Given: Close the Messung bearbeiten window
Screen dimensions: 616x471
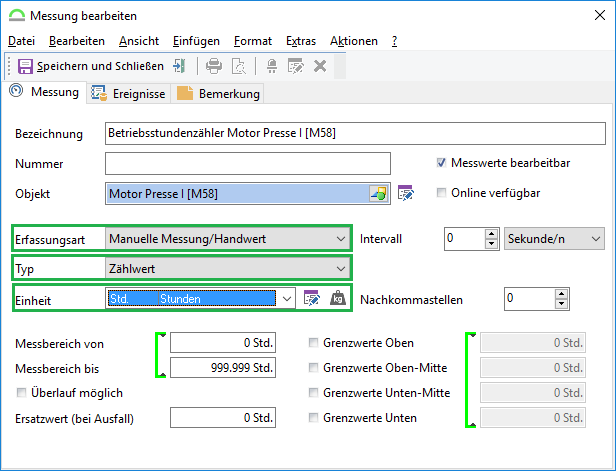Looking at the screenshot, I should [x=600, y=15].
